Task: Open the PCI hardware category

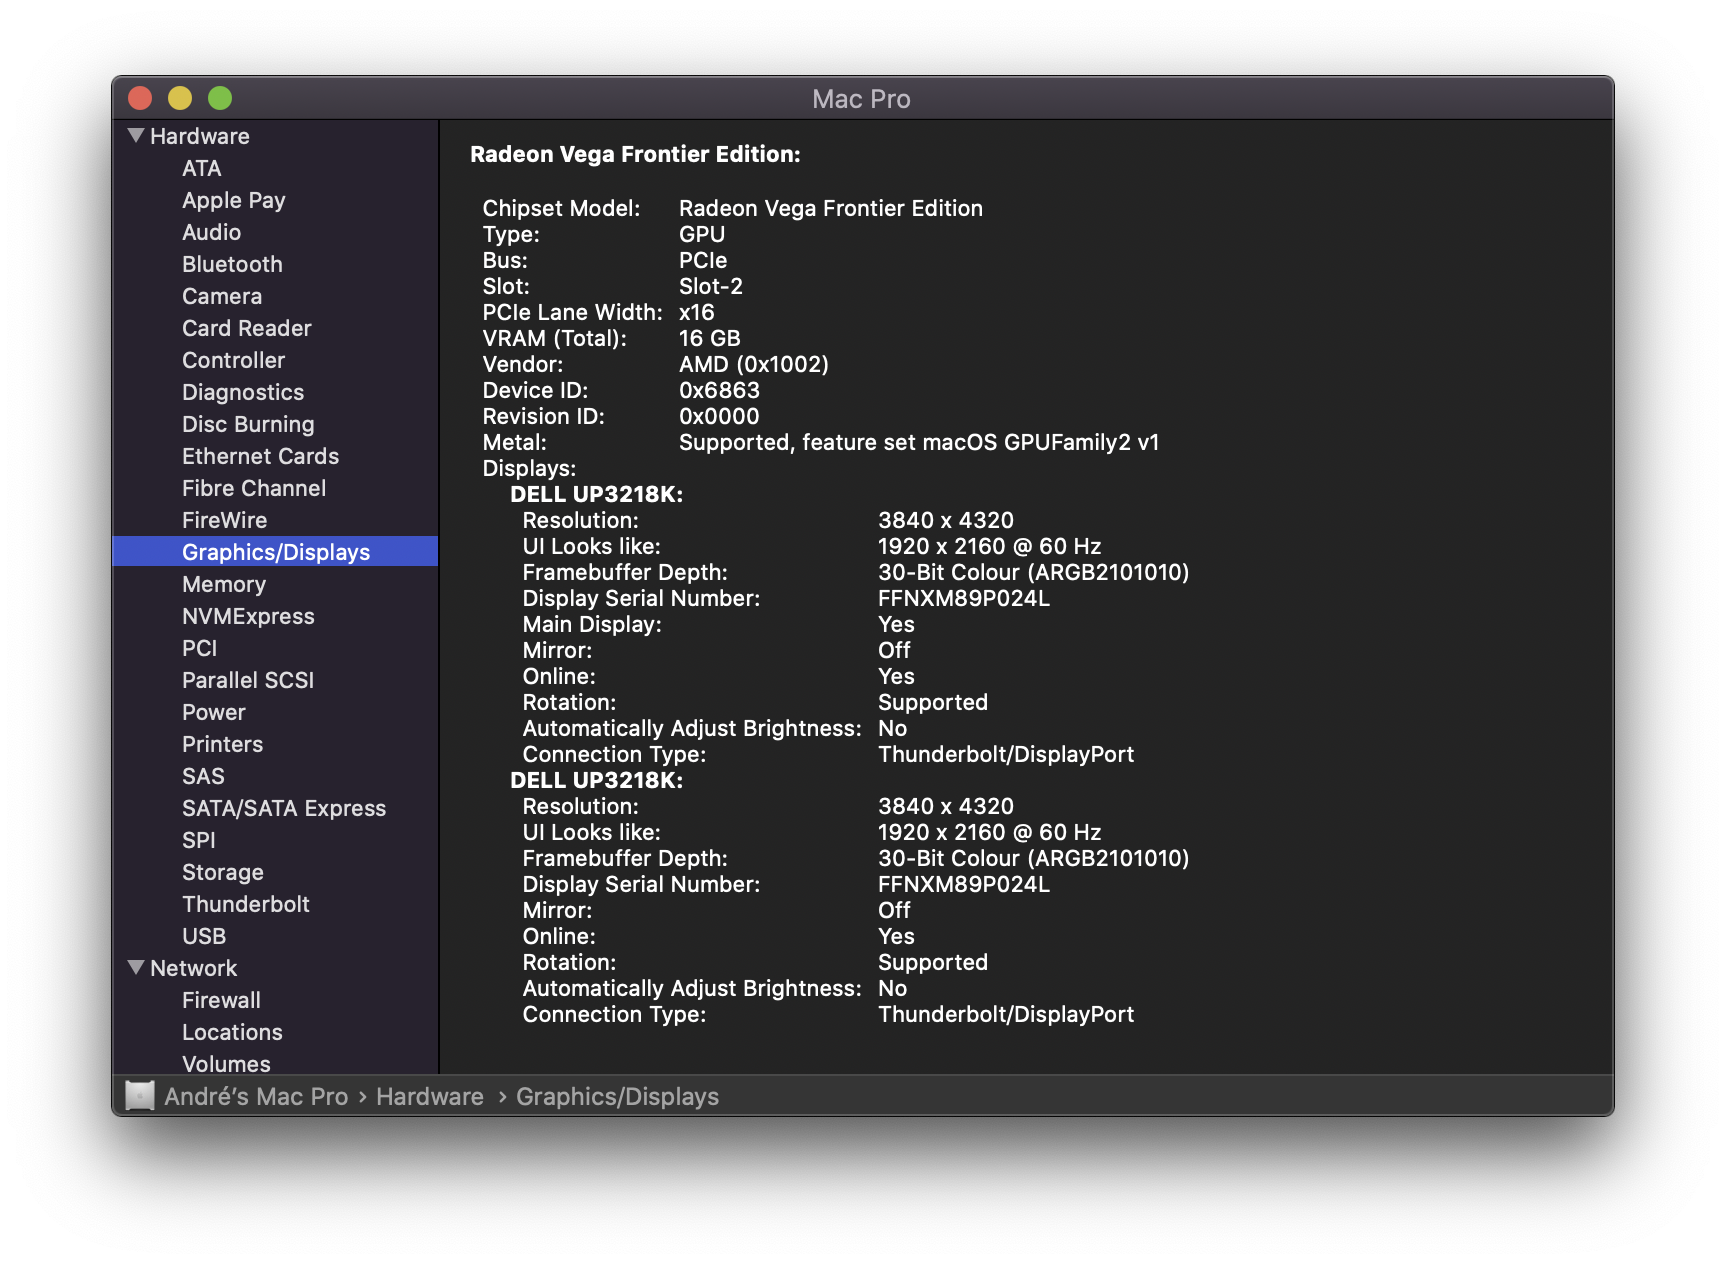Action: click(x=199, y=648)
